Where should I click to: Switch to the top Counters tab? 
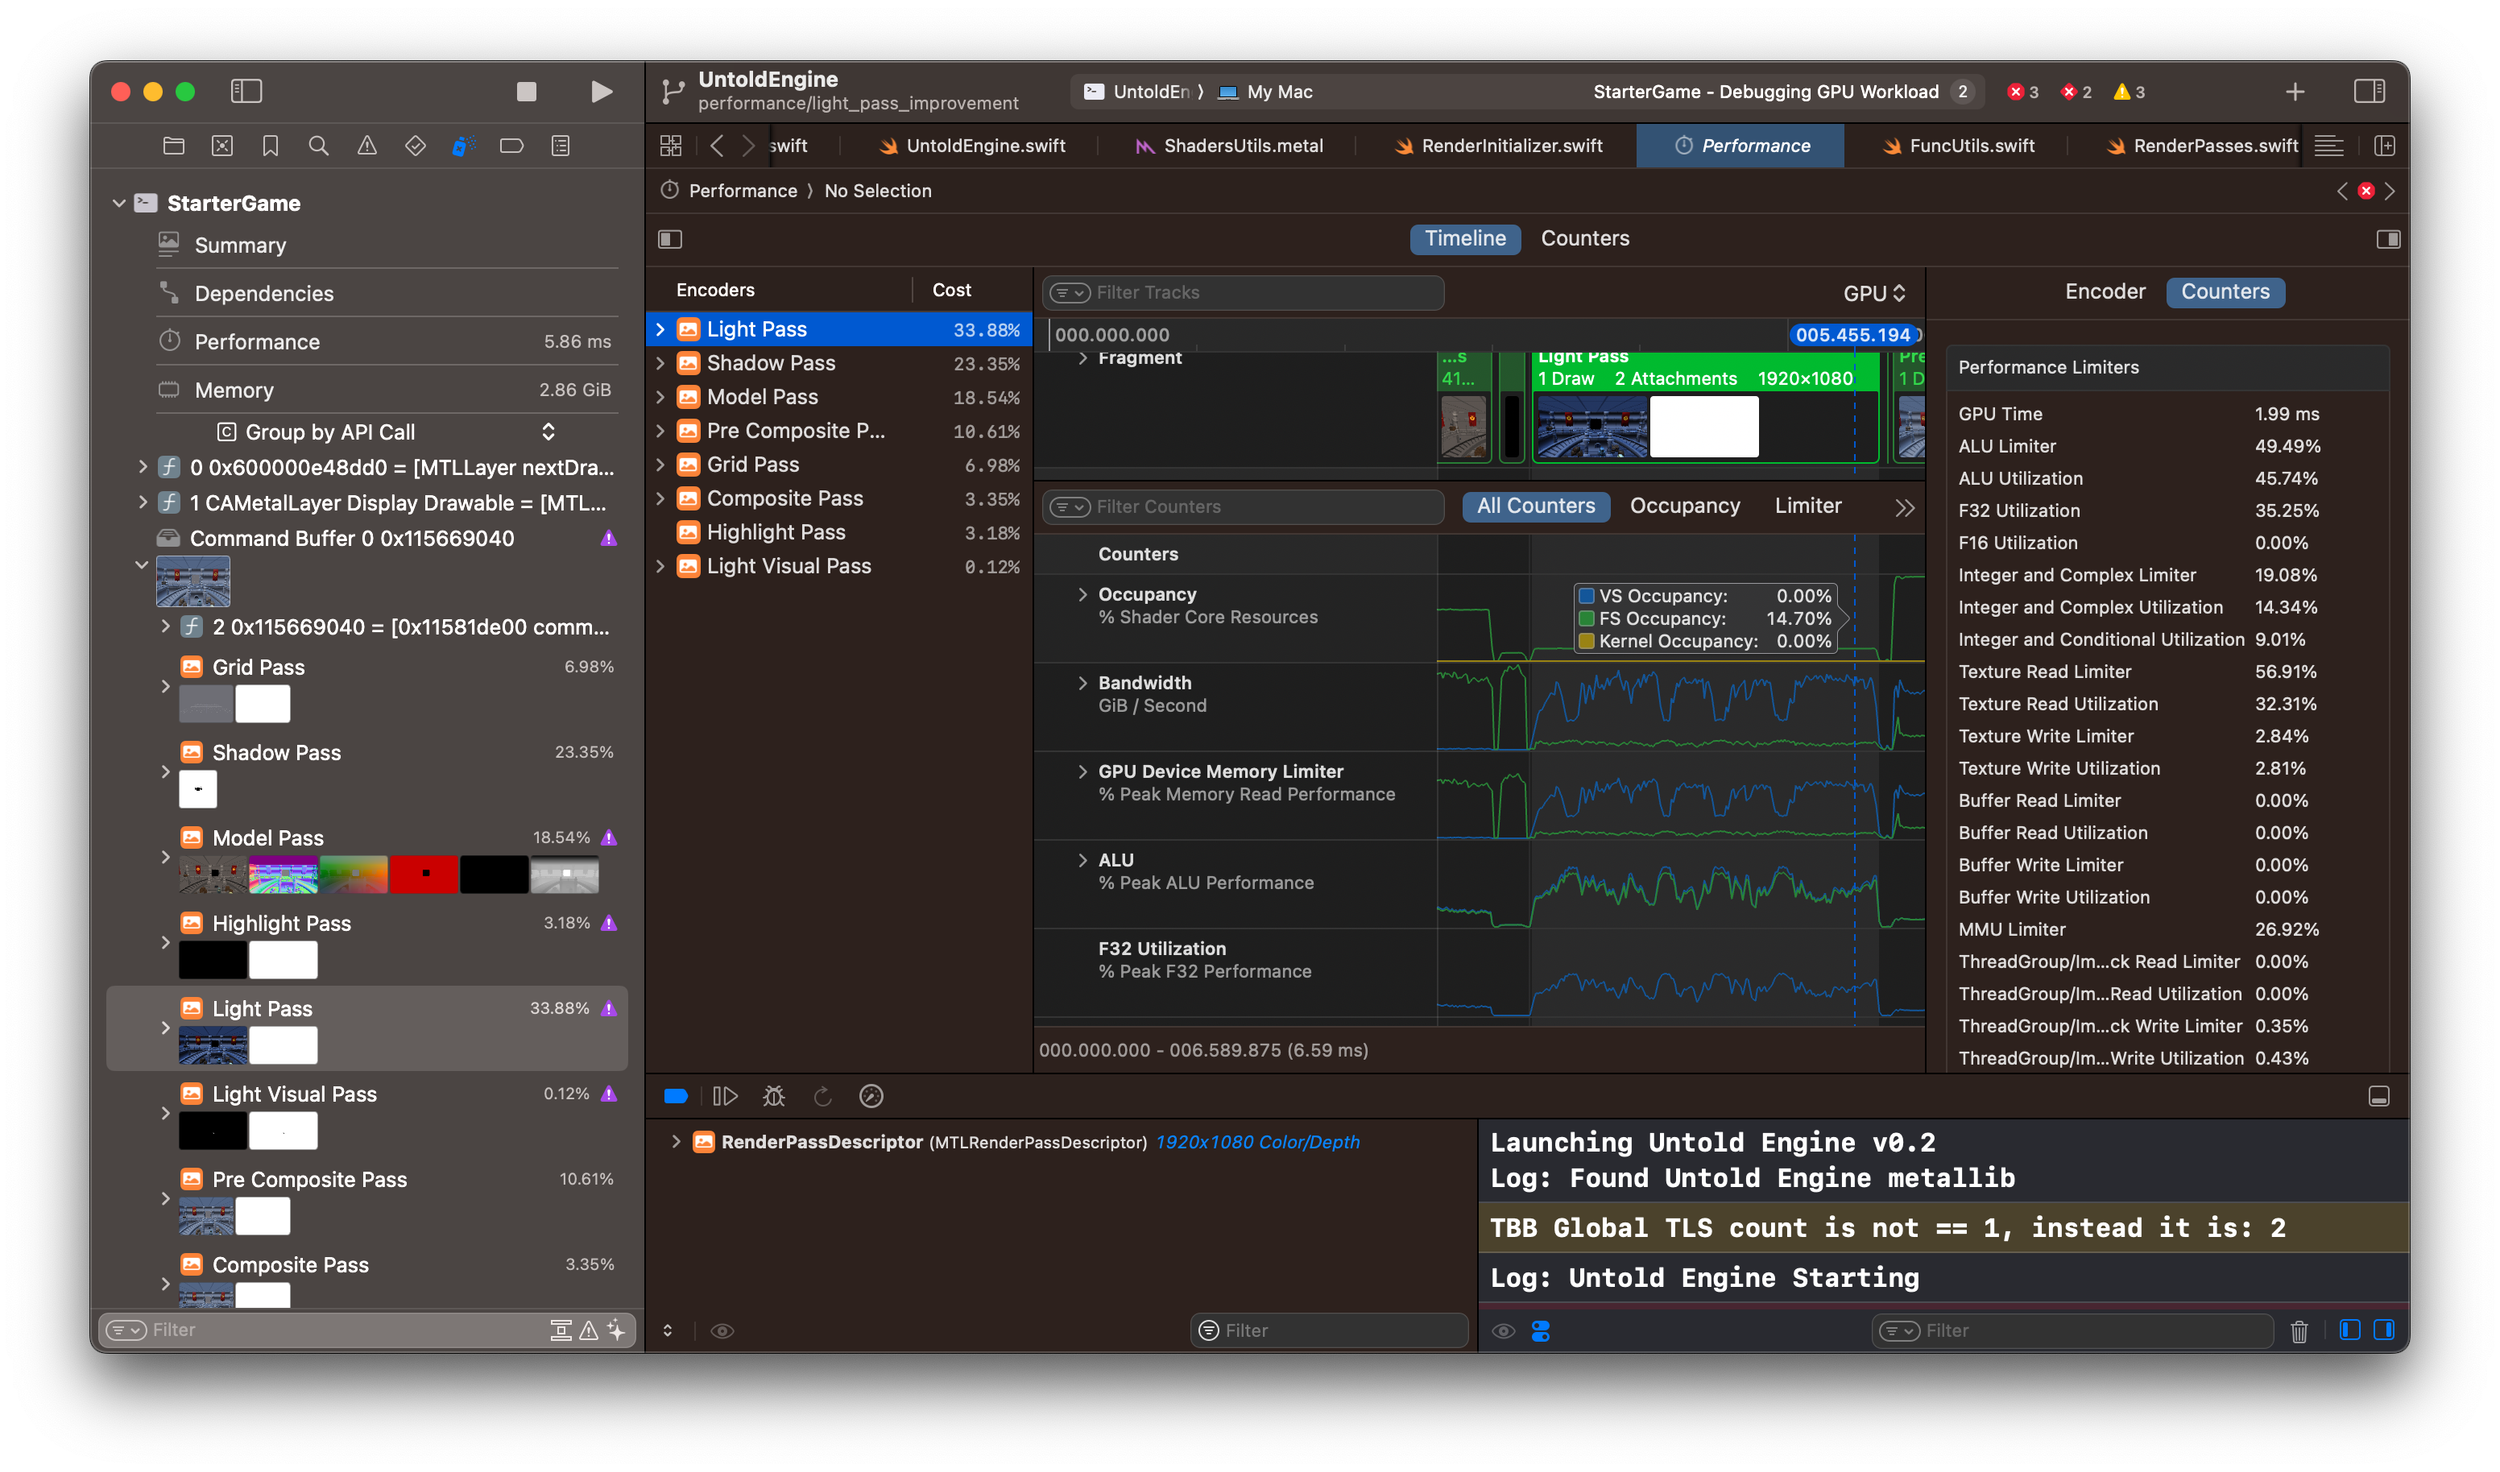click(x=1585, y=239)
